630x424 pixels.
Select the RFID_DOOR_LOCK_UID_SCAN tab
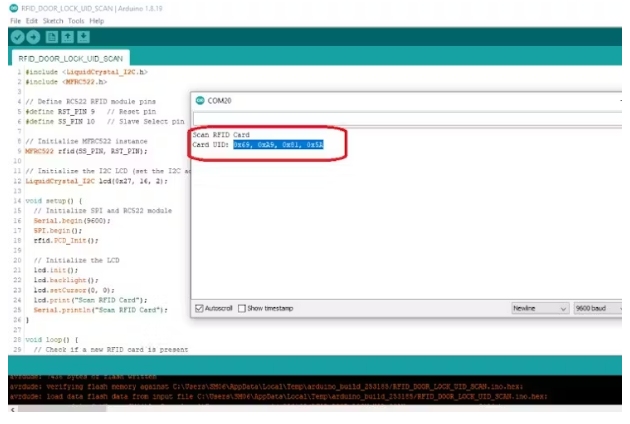[71, 58]
